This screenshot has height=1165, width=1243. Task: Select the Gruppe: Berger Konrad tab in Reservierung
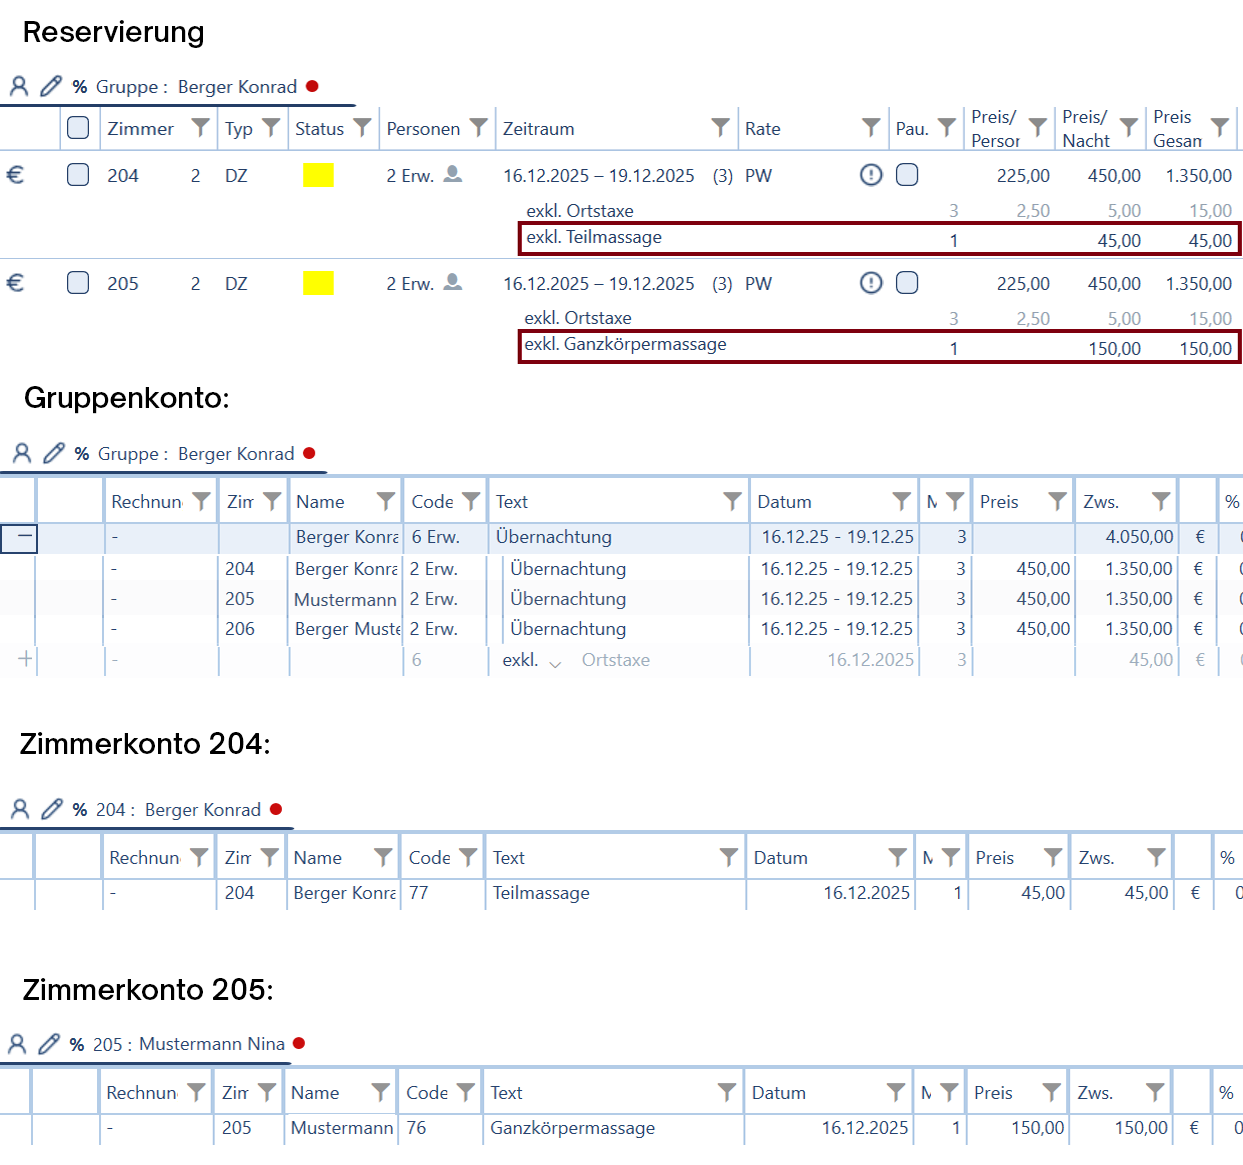point(196,87)
